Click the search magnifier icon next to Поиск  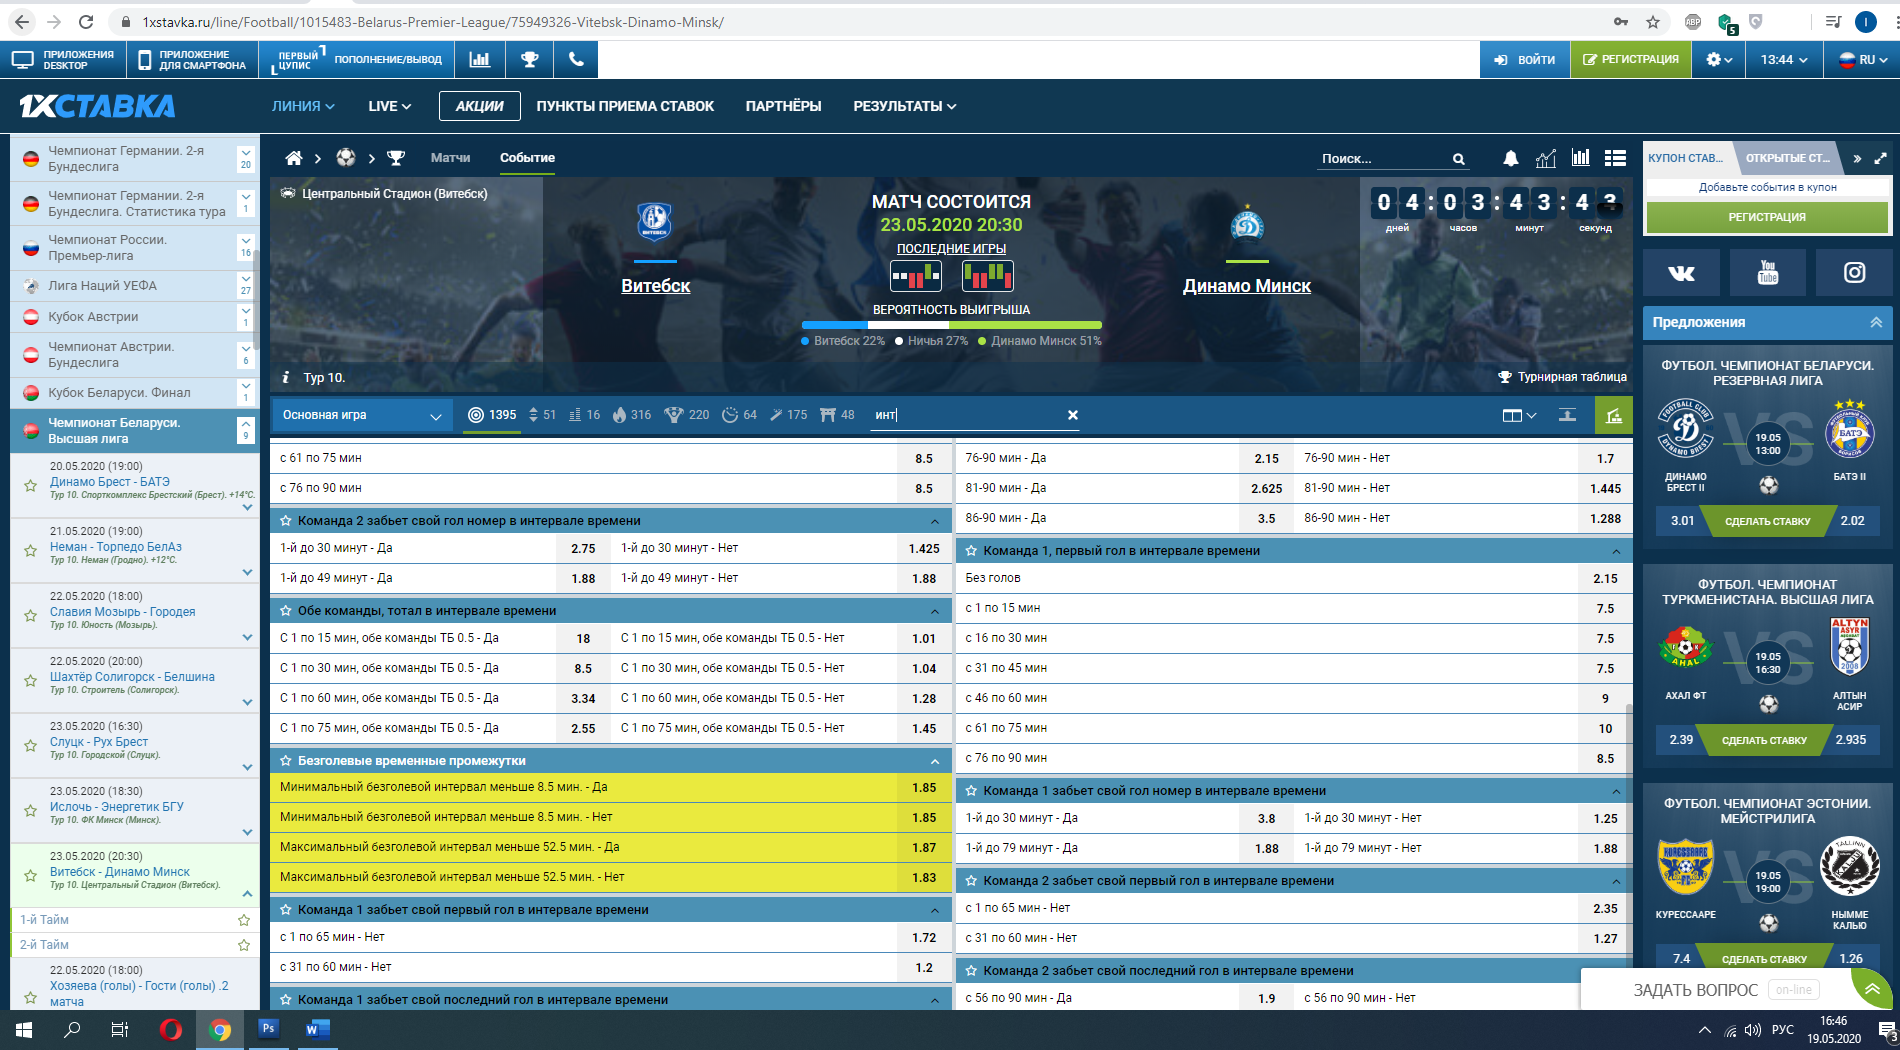pos(1459,159)
